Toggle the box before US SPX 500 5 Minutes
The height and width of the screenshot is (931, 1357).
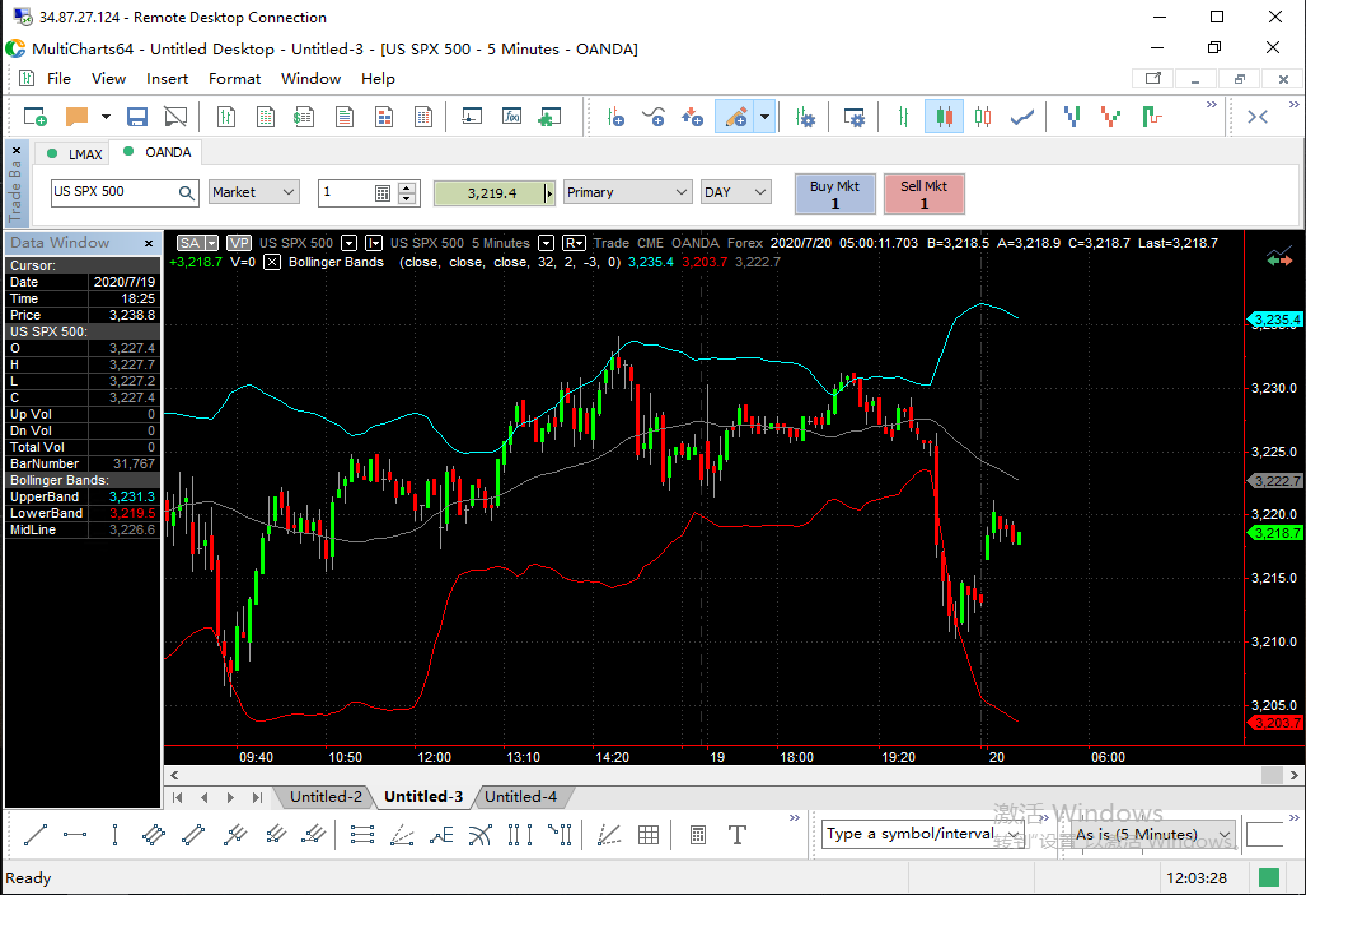coord(374,243)
